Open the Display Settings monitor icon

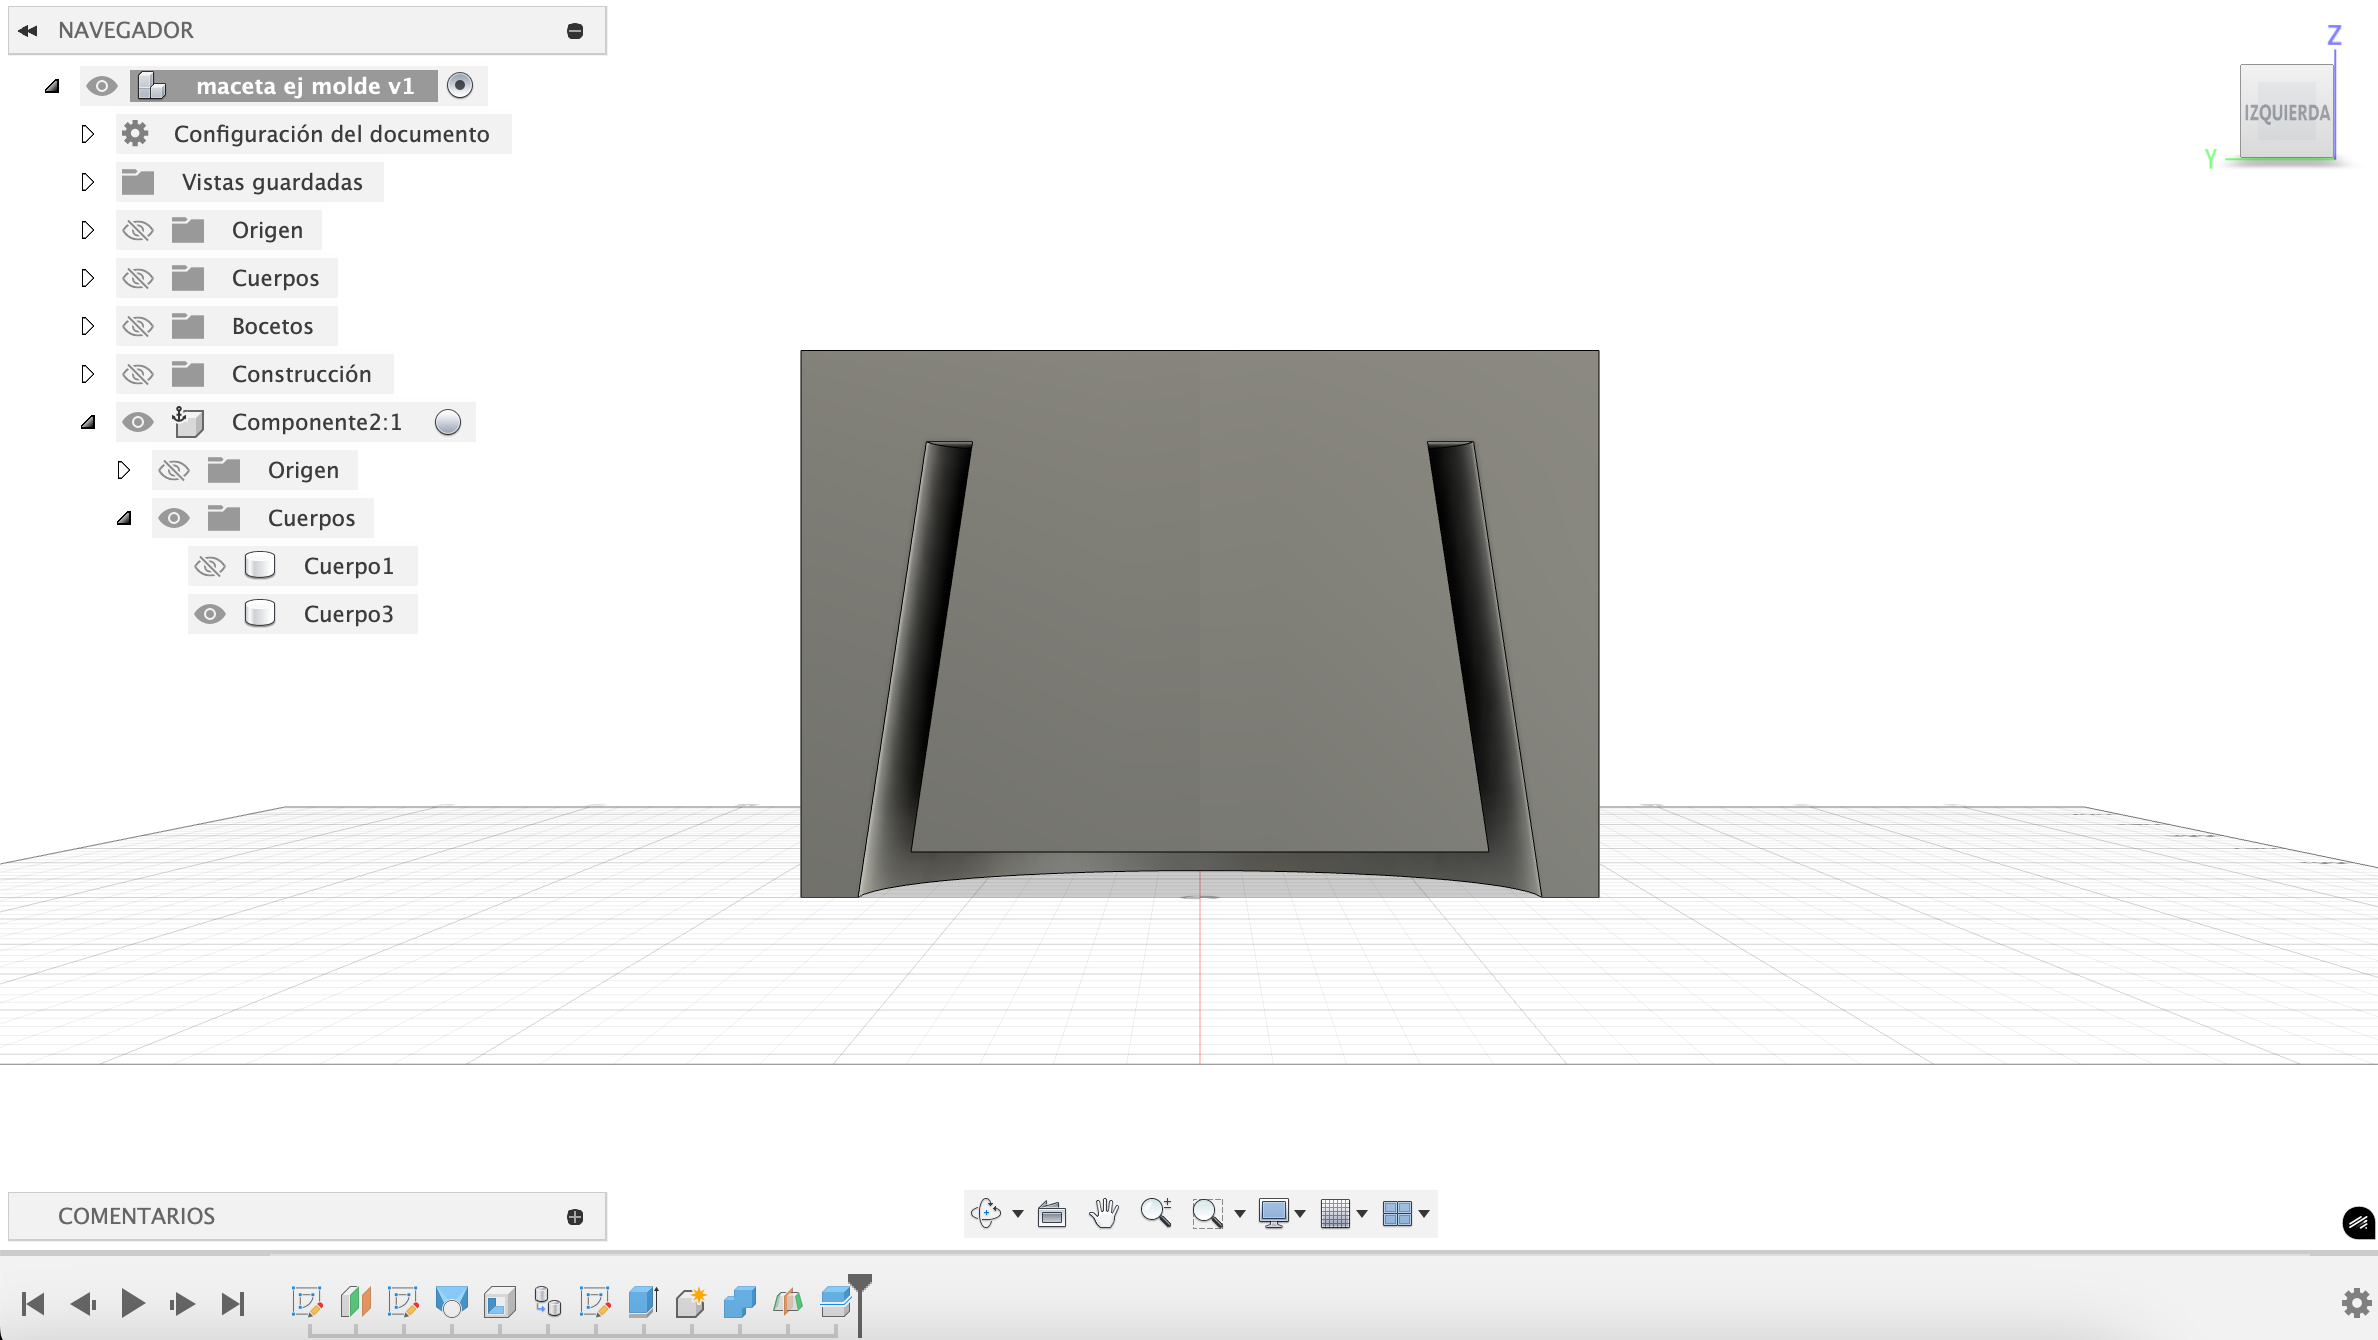point(1273,1213)
